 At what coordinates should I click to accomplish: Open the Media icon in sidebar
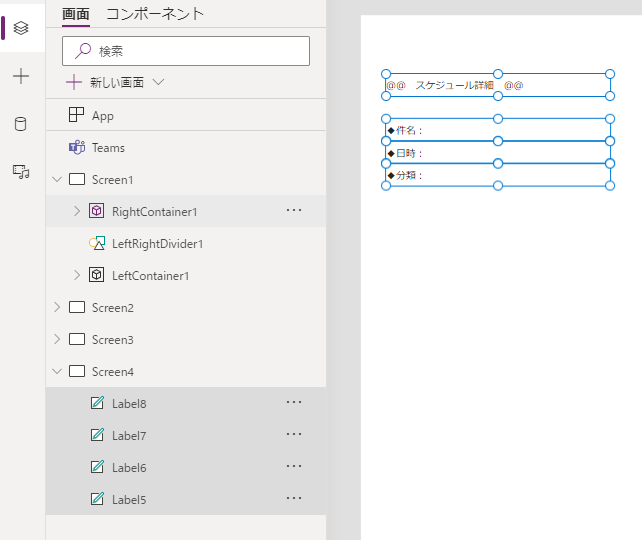point(21,172)
